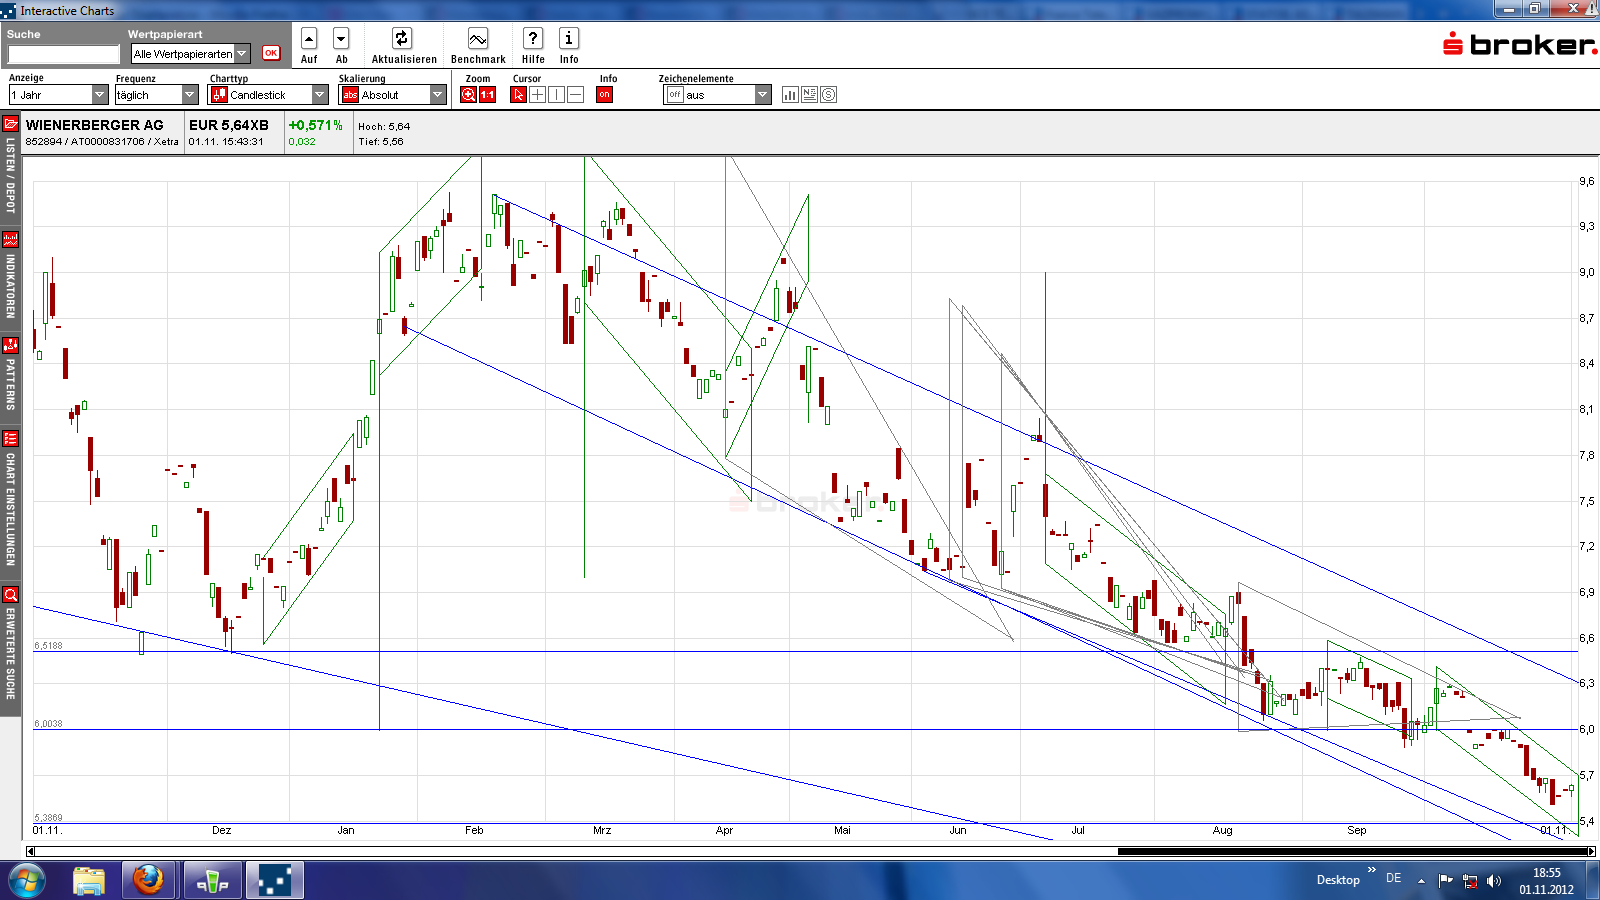The height and width of the screenshot is (900, 1600).
Task: Expand the Skalierung Absolut dropdown
Action: 437,94
